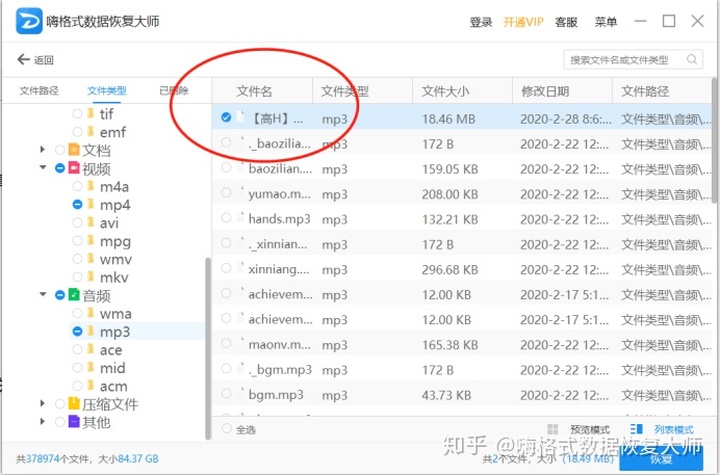Toggle the mp4 folder checkbox
The height and width of the screenshot is (475, 720).
78,204
